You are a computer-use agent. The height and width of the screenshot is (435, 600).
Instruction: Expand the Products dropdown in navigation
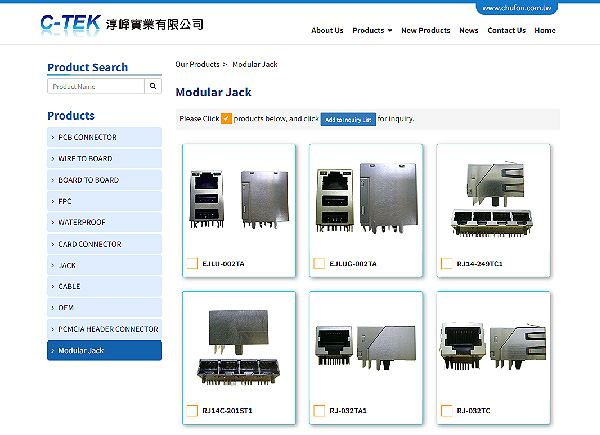pos(372,31)
